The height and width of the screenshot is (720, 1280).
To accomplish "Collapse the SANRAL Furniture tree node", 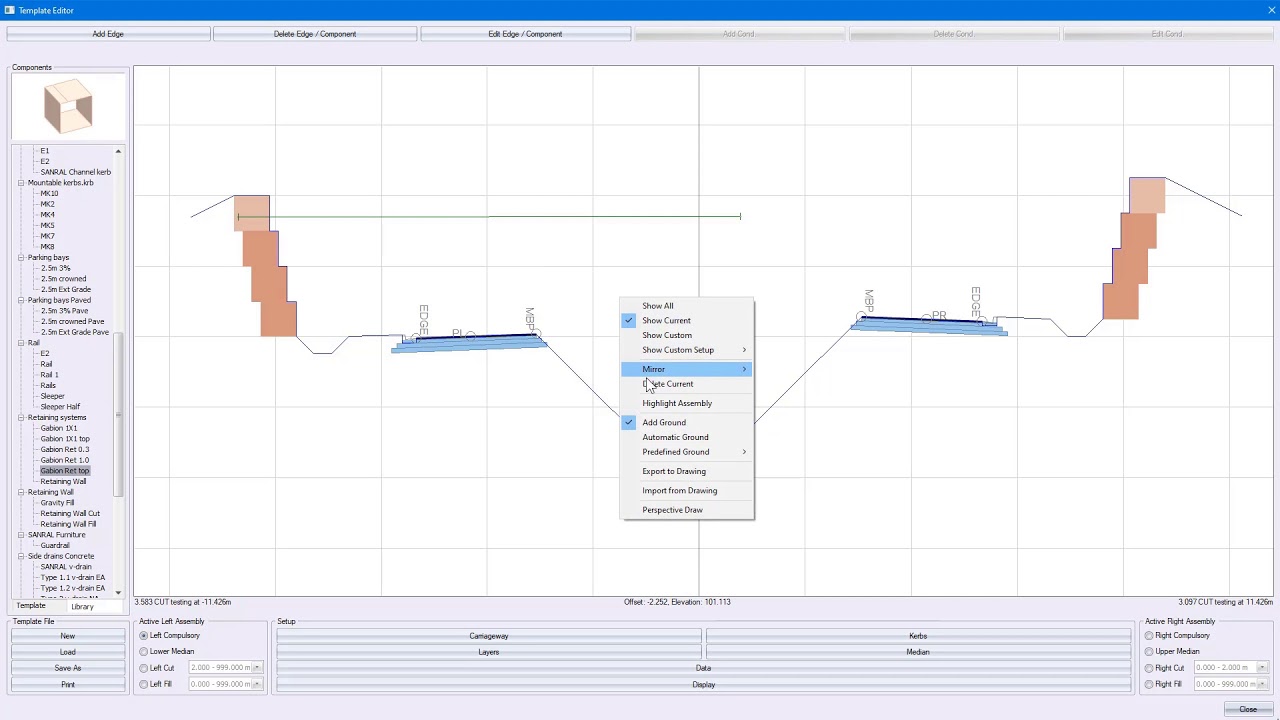I will pyautogui.click(x=21, y=535).
